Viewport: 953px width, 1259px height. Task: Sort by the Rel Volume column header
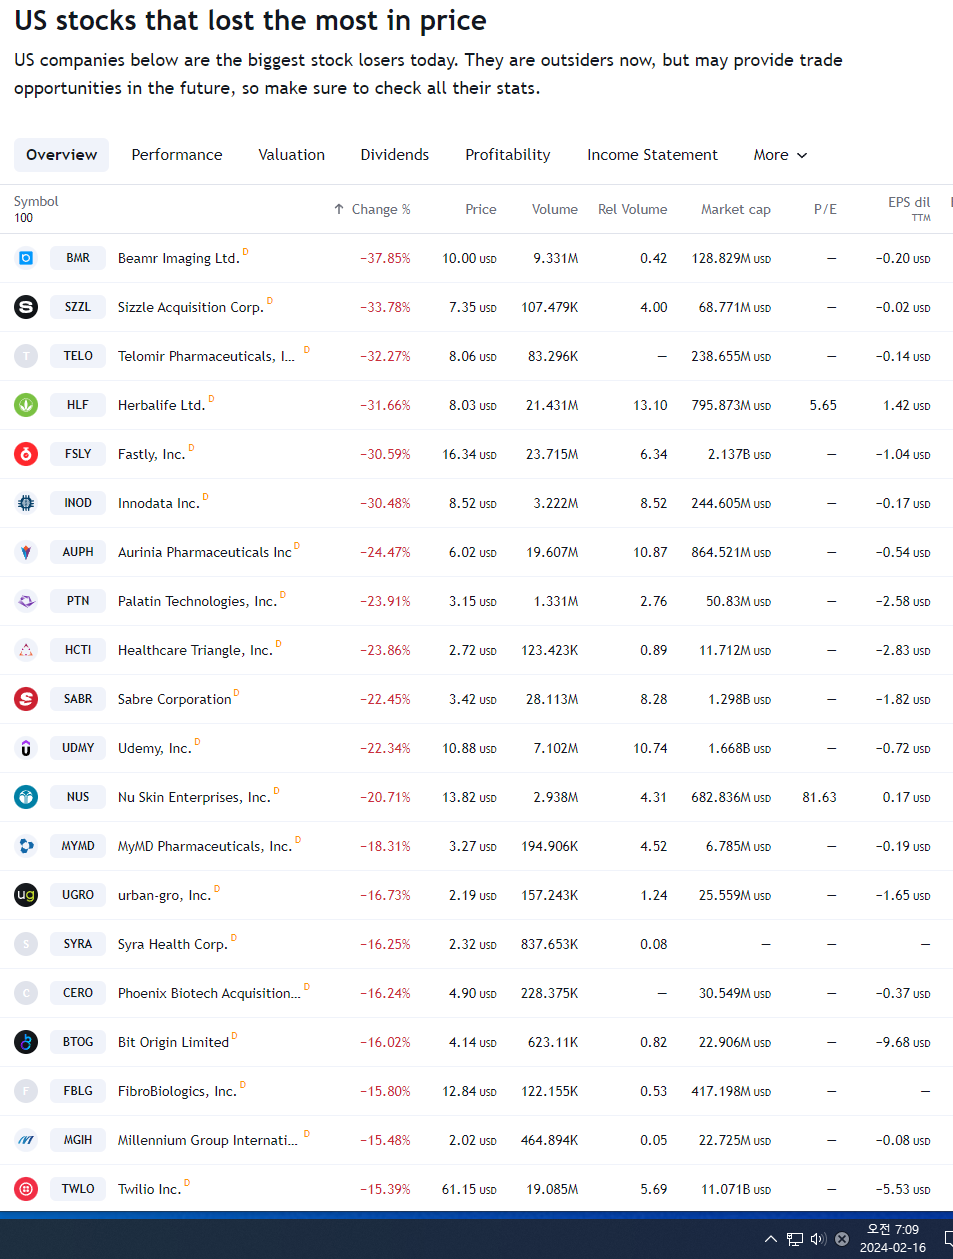633,209
